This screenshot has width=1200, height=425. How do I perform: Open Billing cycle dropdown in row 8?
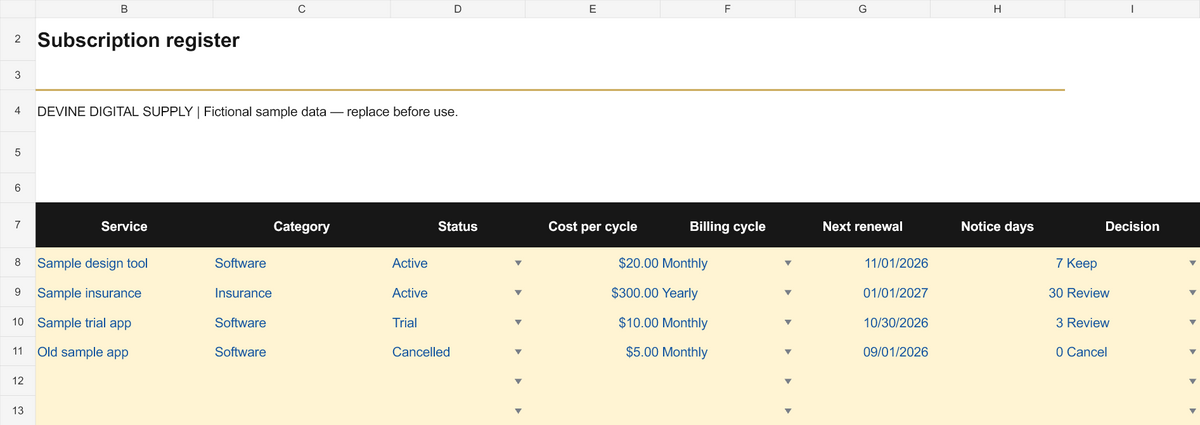pos(787,263)
